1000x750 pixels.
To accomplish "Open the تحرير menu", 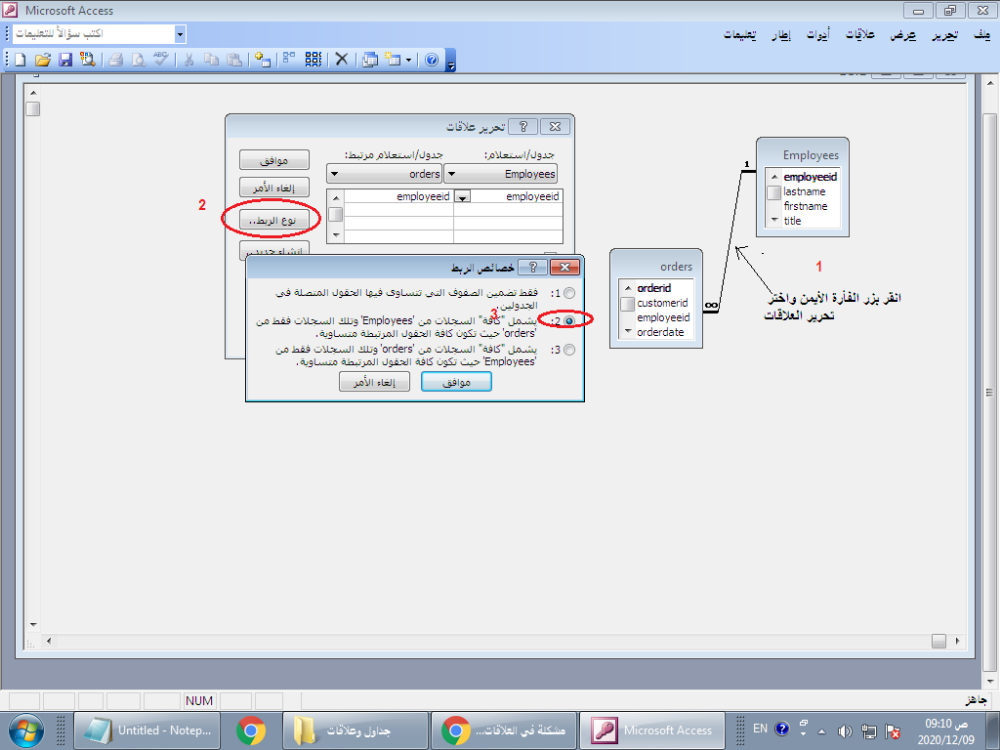I will [x=945, y=34].
